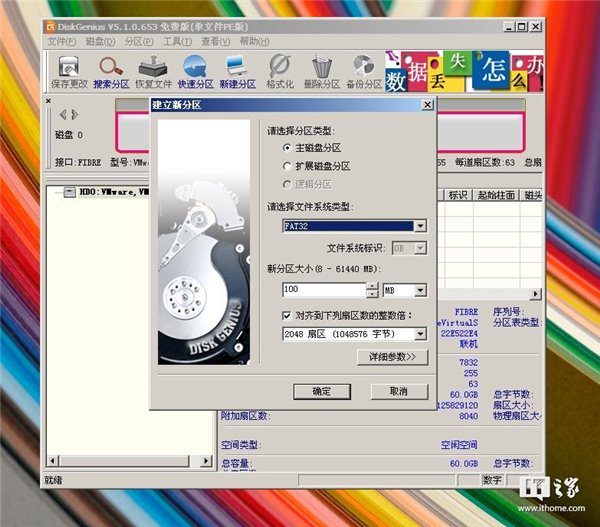Close the Create New Partition dialog
The width and height of the screenshot is (600, 527).
point(427,105)
